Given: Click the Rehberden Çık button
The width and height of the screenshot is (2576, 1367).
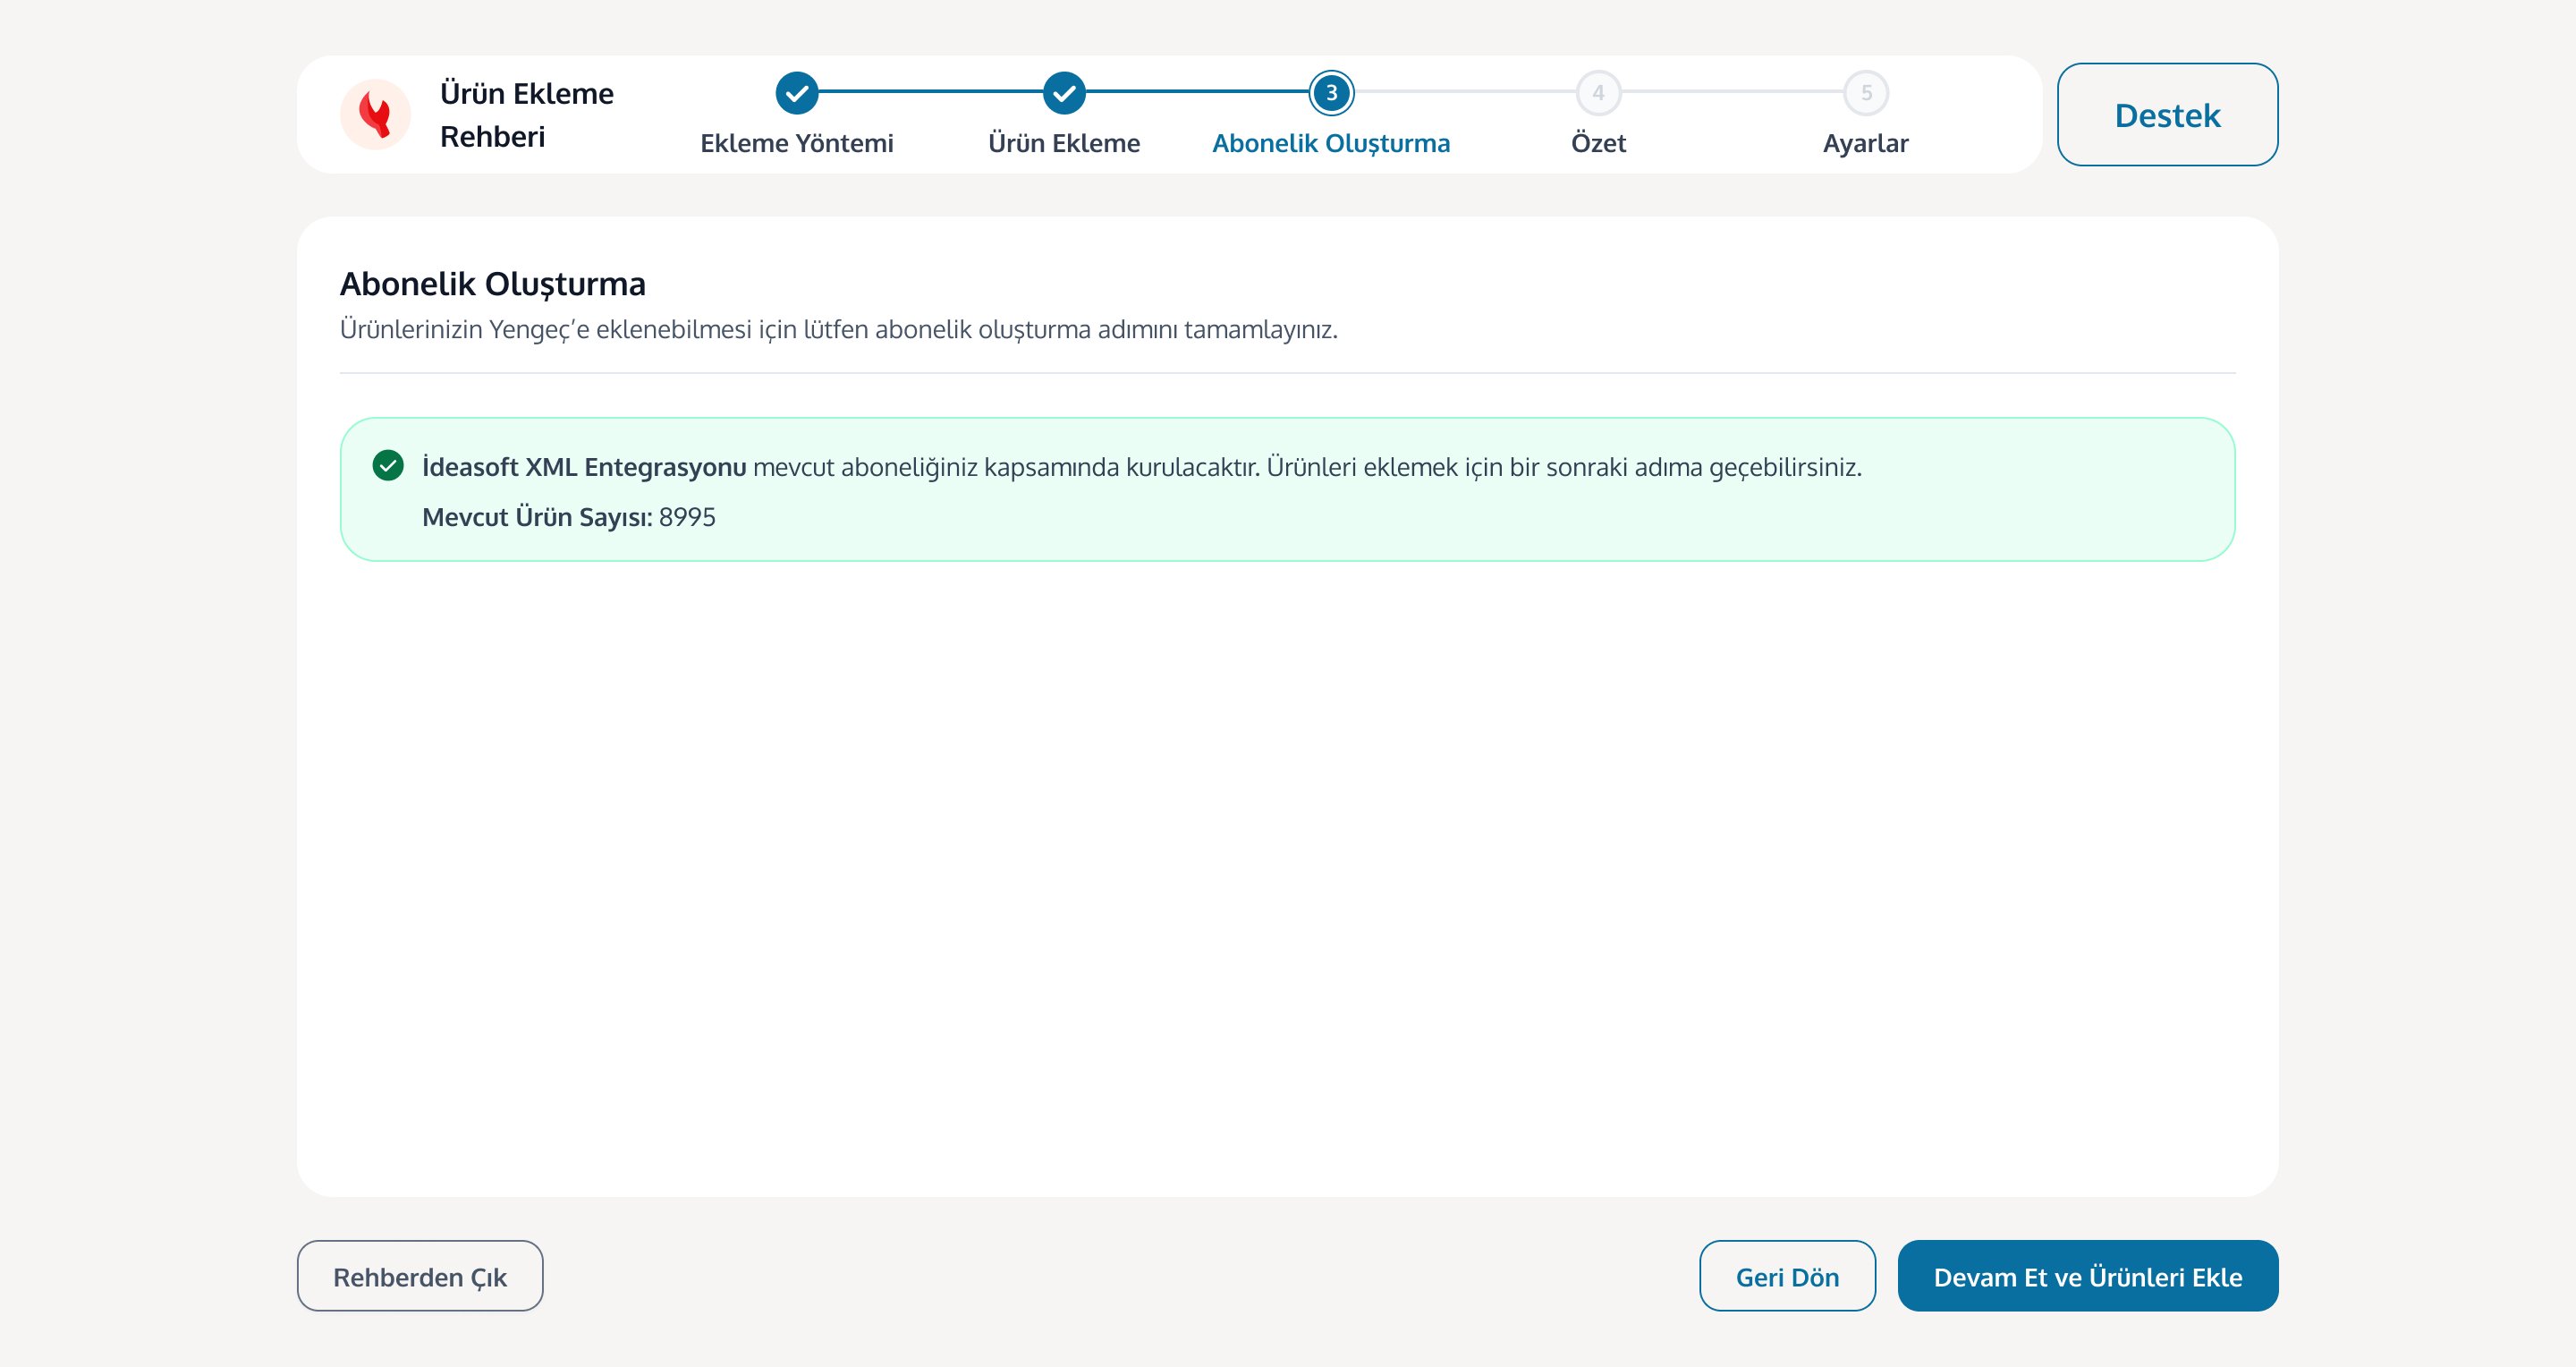Looking at the screenshot, I should [420, 1276].
